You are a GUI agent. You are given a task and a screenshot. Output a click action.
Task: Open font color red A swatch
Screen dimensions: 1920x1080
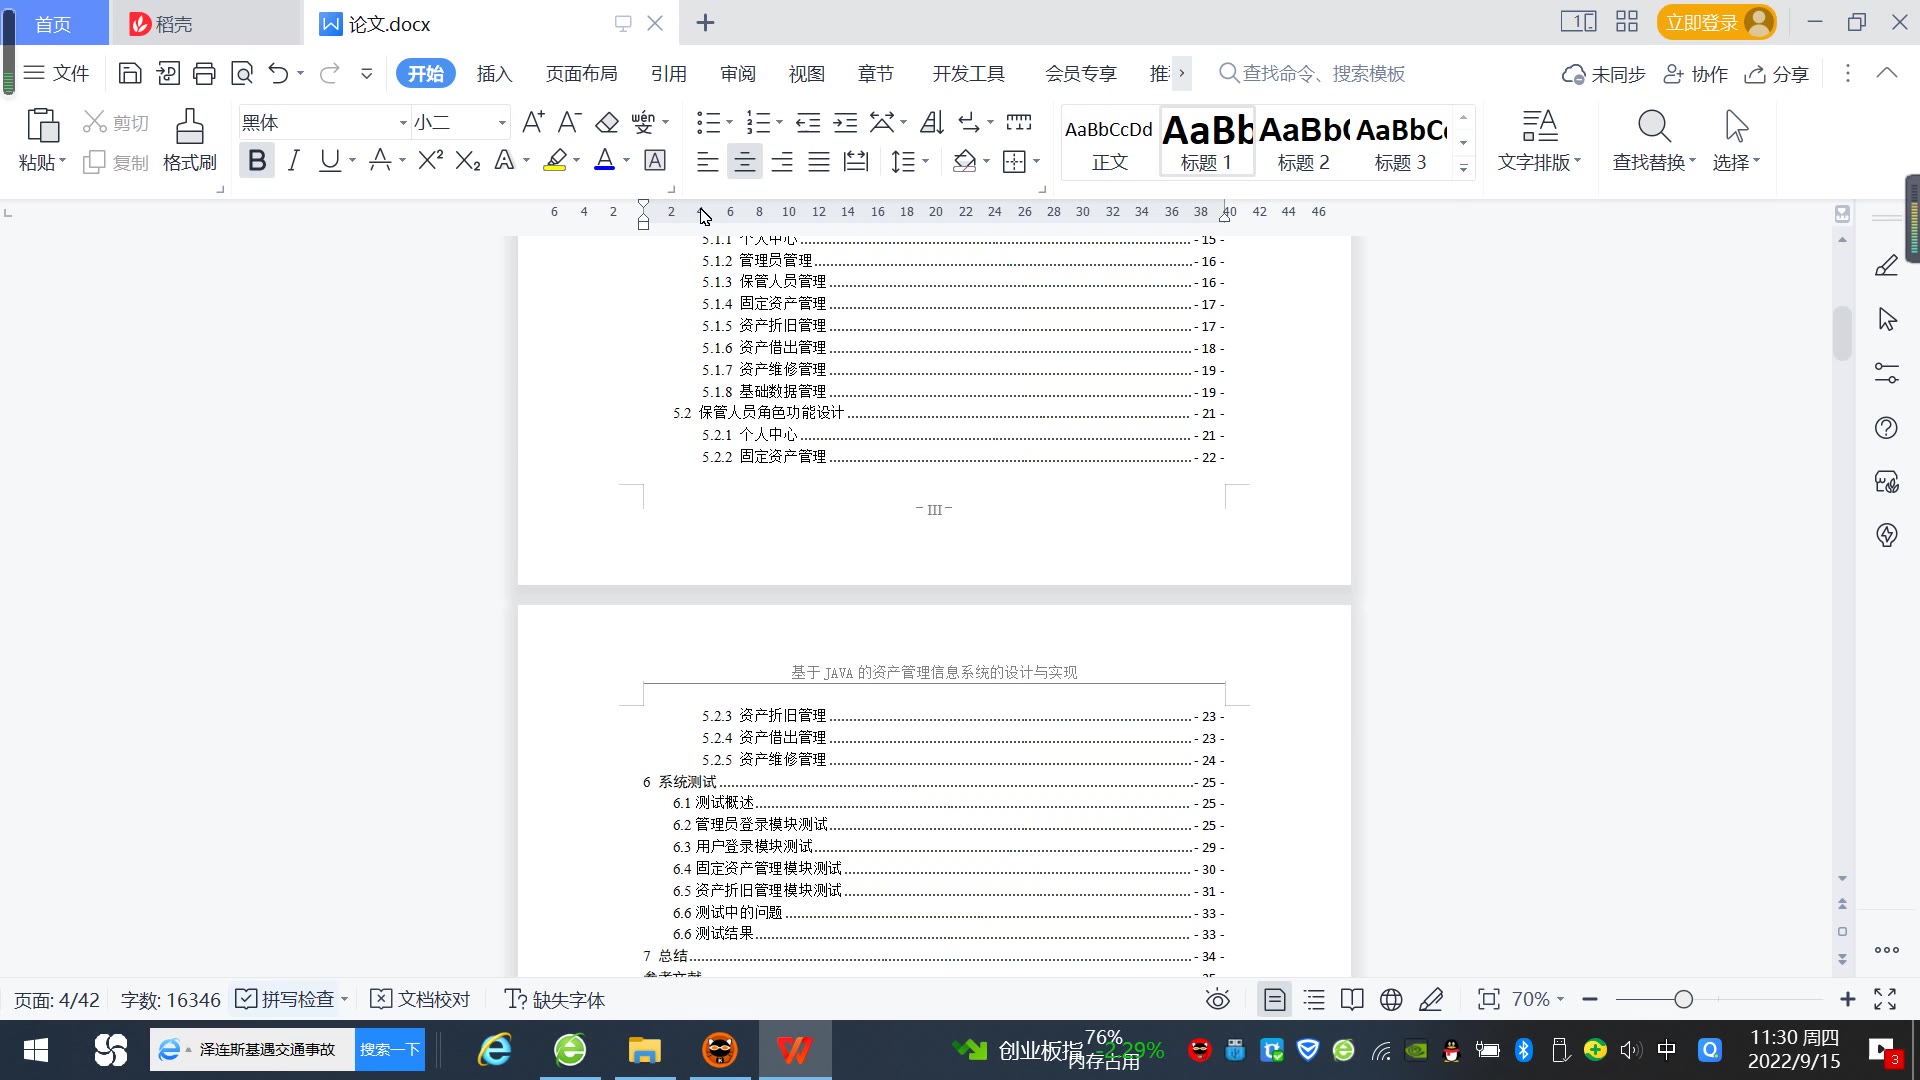coord(604,160)
